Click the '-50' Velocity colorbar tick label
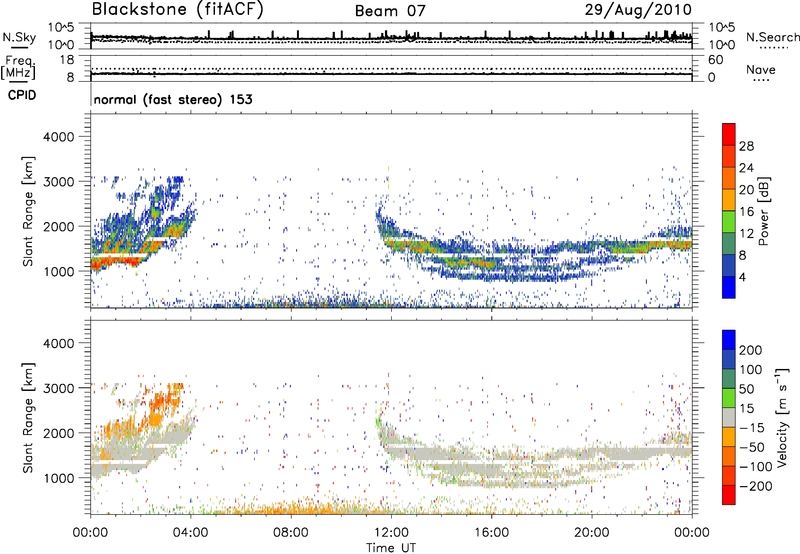 752,447
